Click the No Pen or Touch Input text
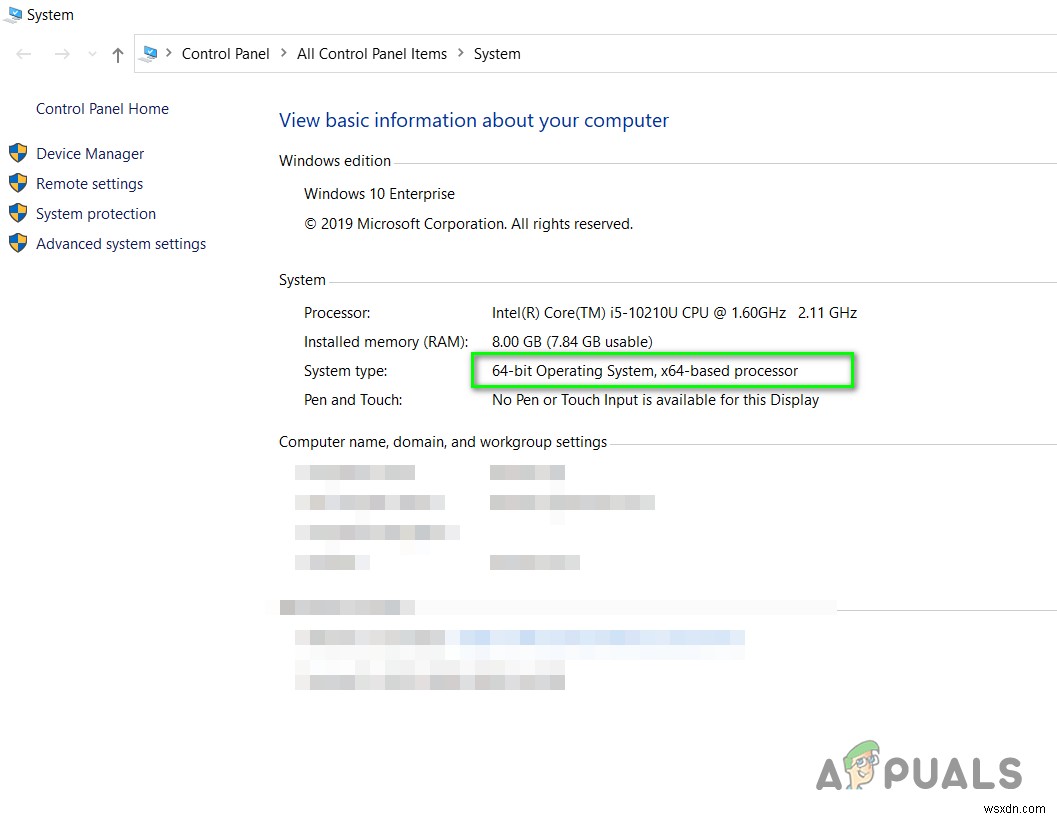1057x819 pixels. tap(655, 400)
